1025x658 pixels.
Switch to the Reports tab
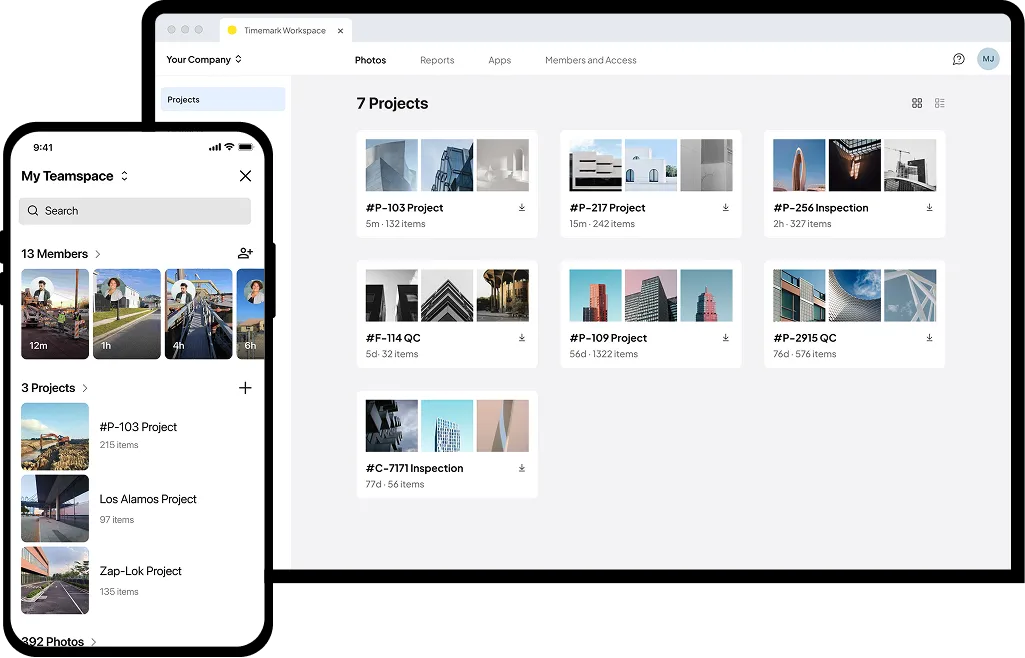pos(437,60)
